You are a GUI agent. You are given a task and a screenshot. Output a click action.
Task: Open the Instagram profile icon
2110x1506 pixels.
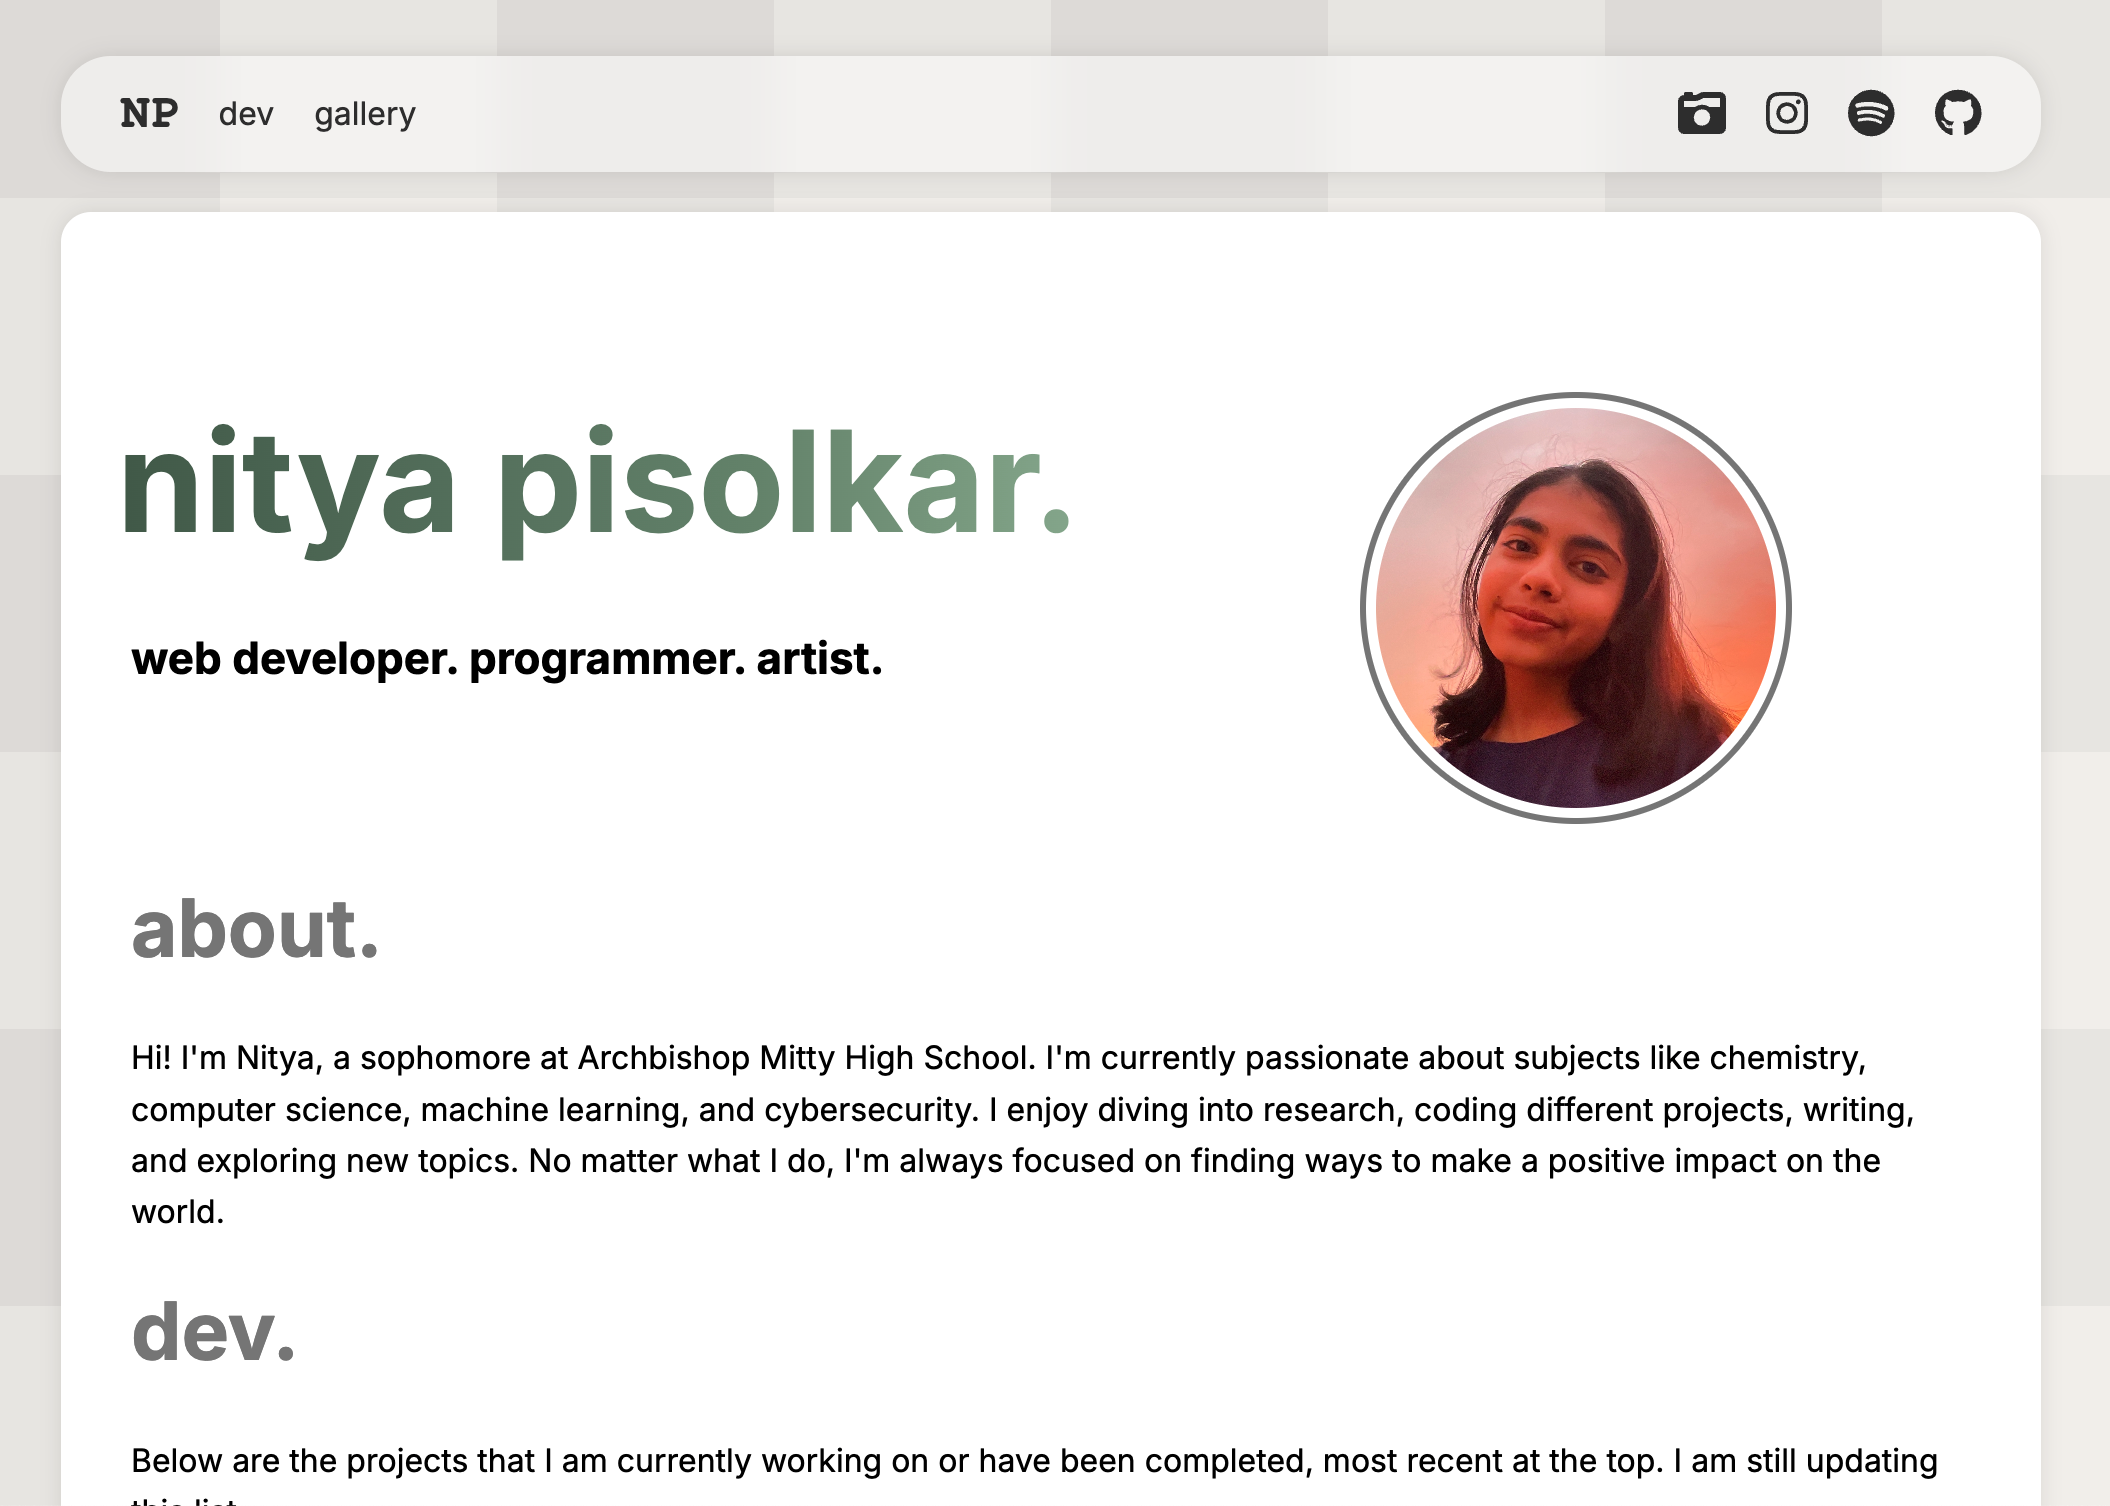pyautogui.click(x=1786, y=113)
